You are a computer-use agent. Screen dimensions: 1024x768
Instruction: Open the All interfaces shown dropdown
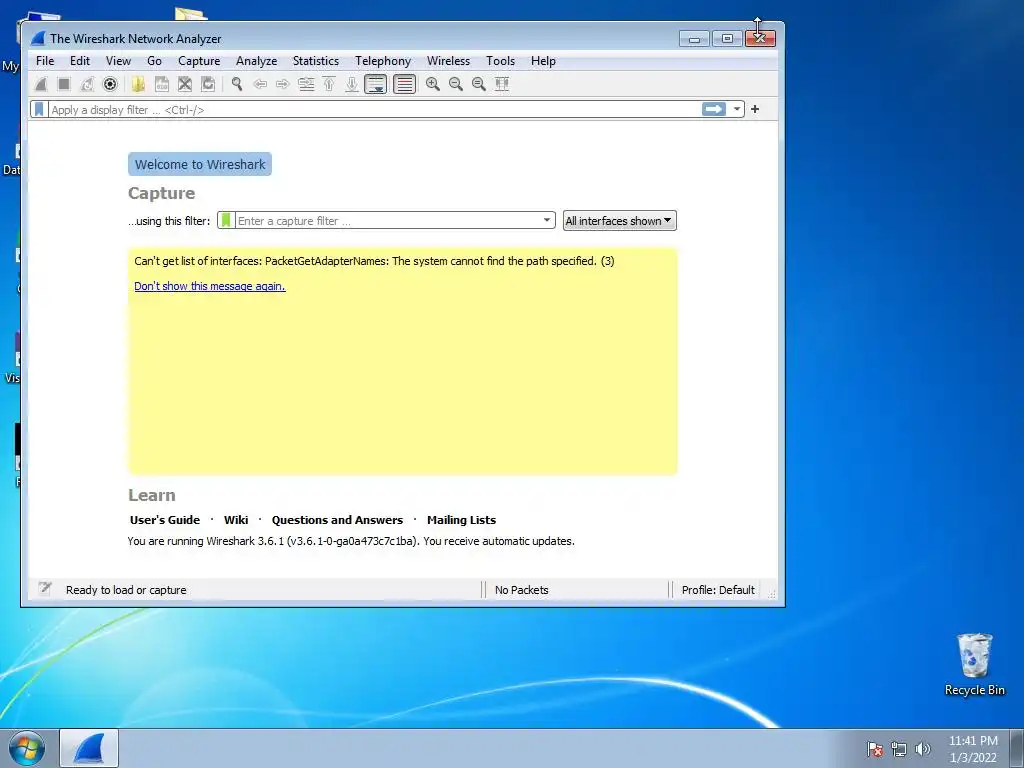619,221
